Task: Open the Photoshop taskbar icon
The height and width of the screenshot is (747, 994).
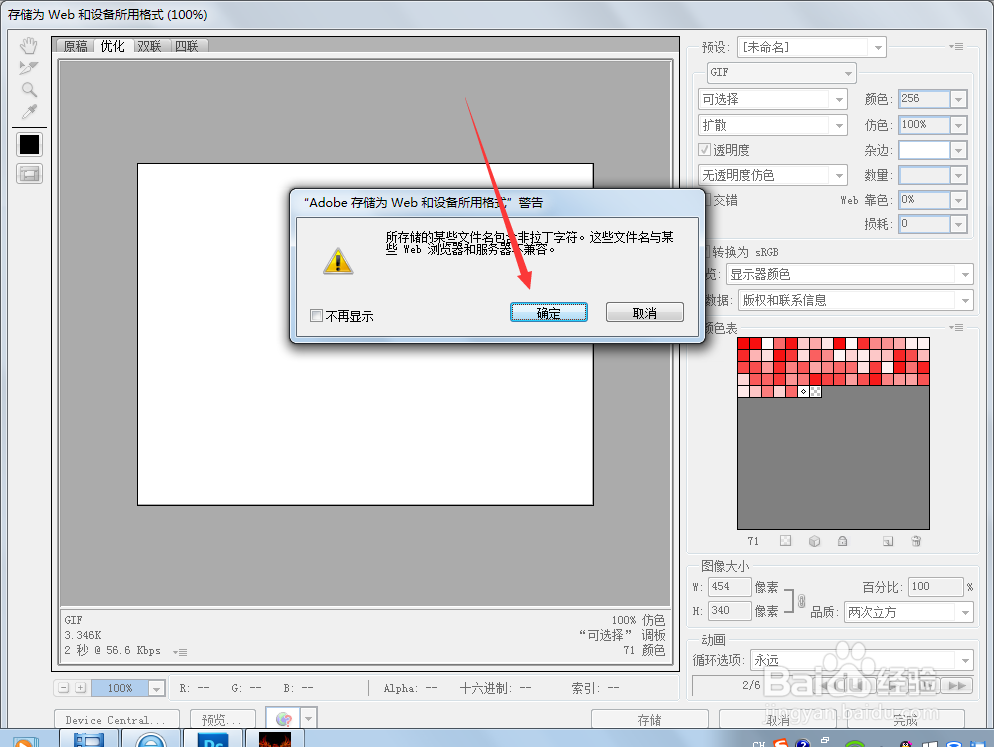Action: 213,739
